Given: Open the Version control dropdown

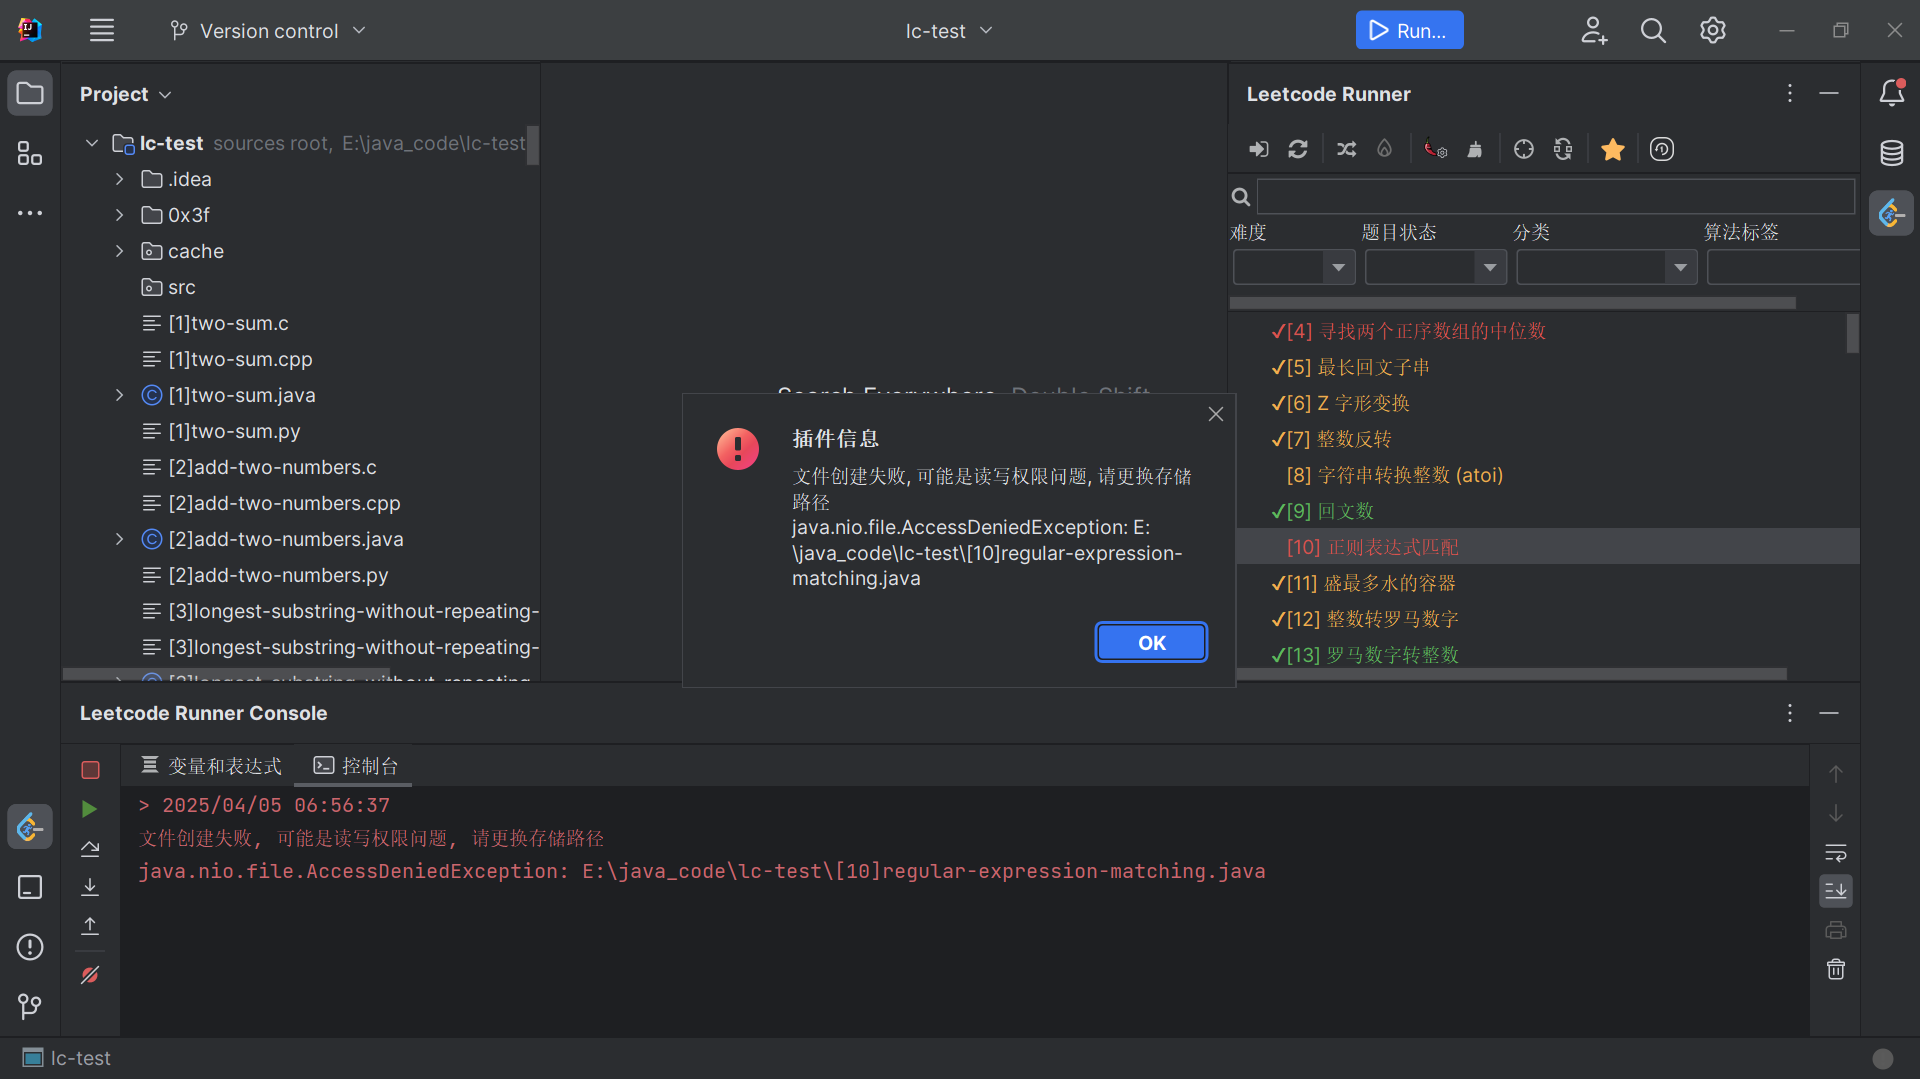Looking at the screenshot, I should pos(268,31).
